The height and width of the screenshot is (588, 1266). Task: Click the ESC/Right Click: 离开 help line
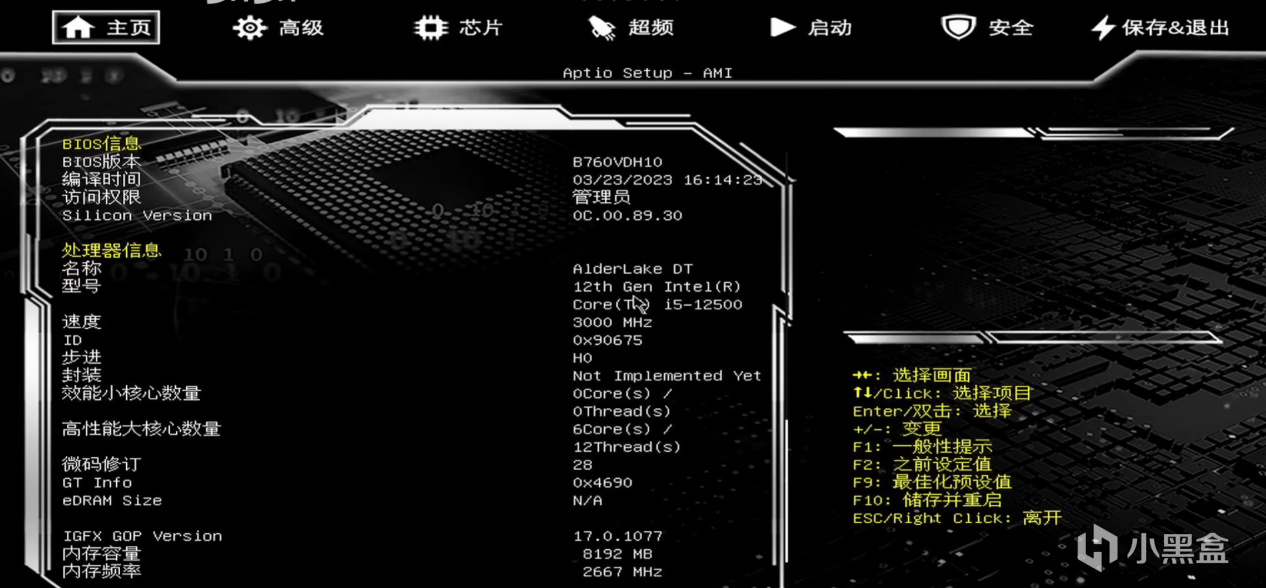pos(957,518)
